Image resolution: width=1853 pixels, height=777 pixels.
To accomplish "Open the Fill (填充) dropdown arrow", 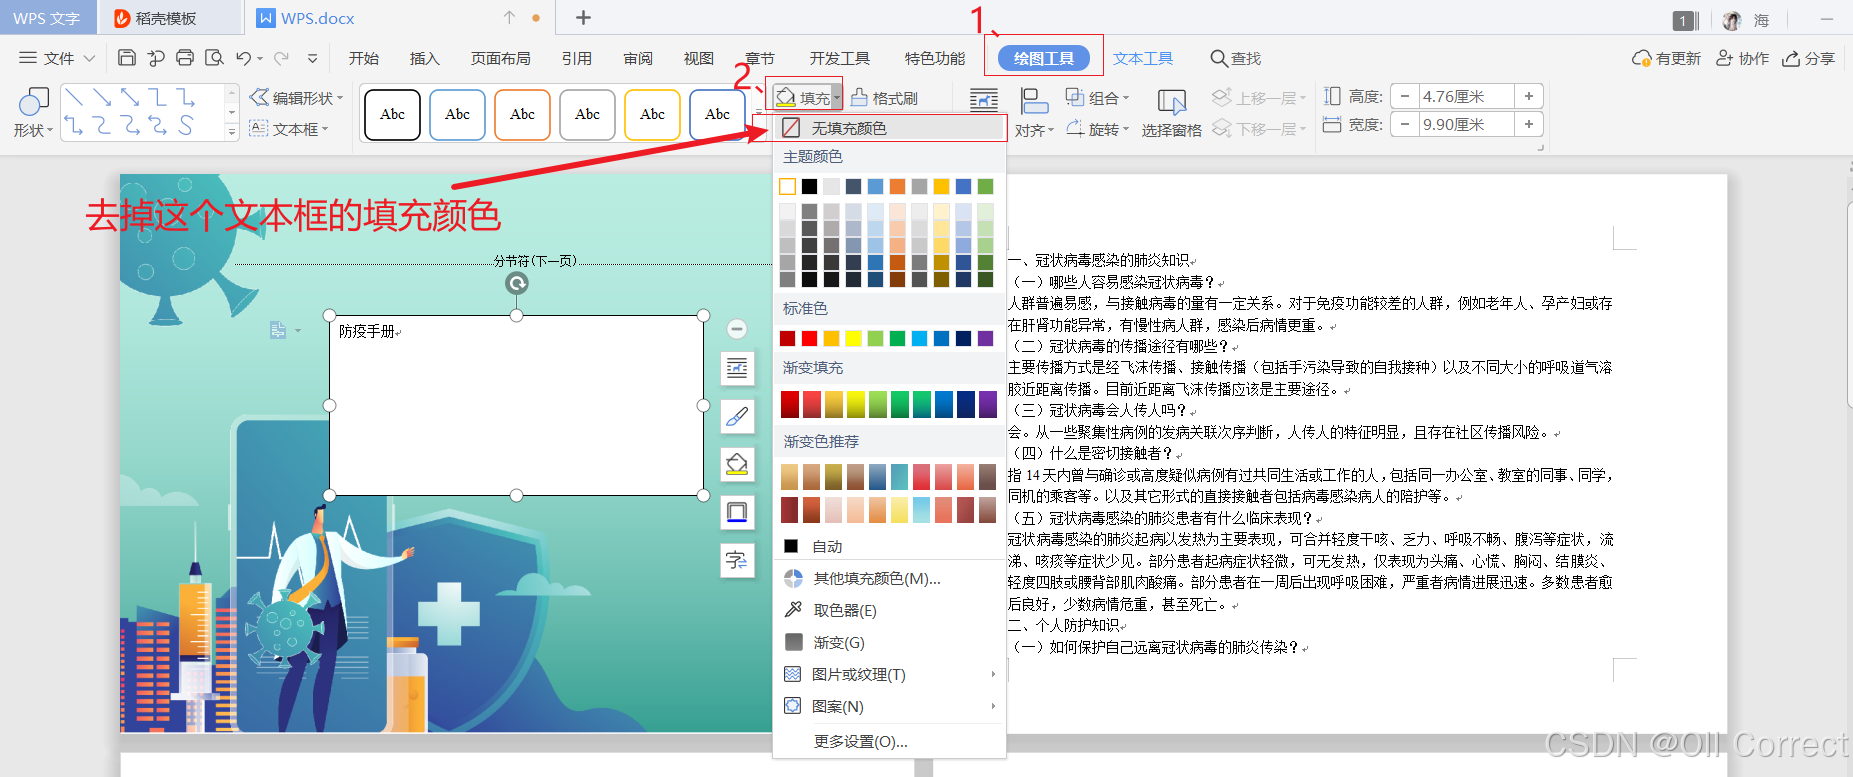I will pos(837,98).
